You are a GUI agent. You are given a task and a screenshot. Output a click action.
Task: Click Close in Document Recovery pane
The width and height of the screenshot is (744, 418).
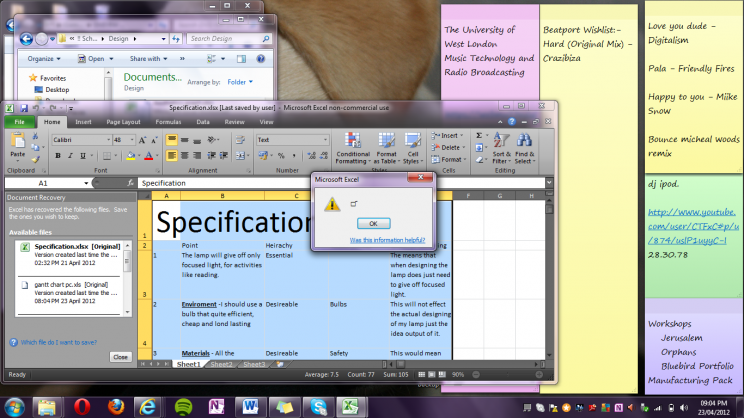click(121, 357)
